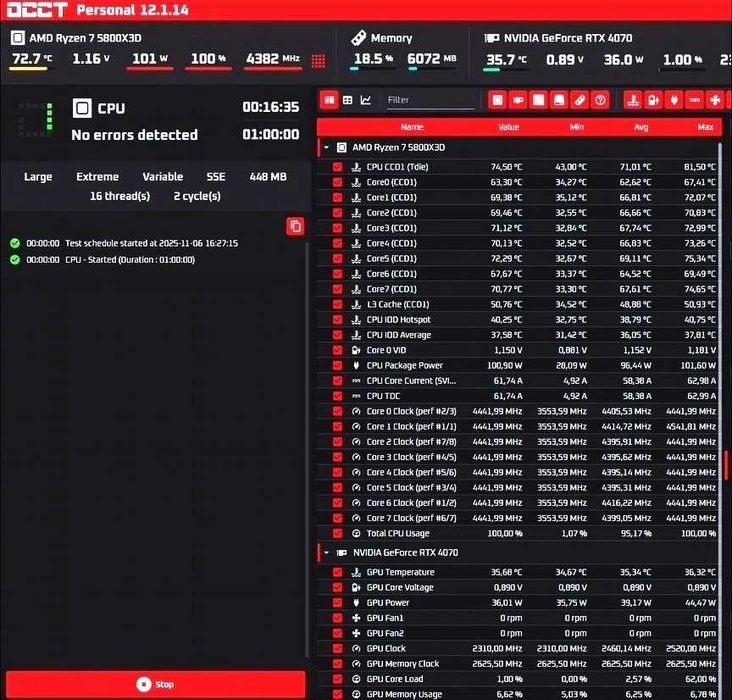732x700 pixels.
Task: Click the green status icon for CPU - Started
Action: (15, 259)
